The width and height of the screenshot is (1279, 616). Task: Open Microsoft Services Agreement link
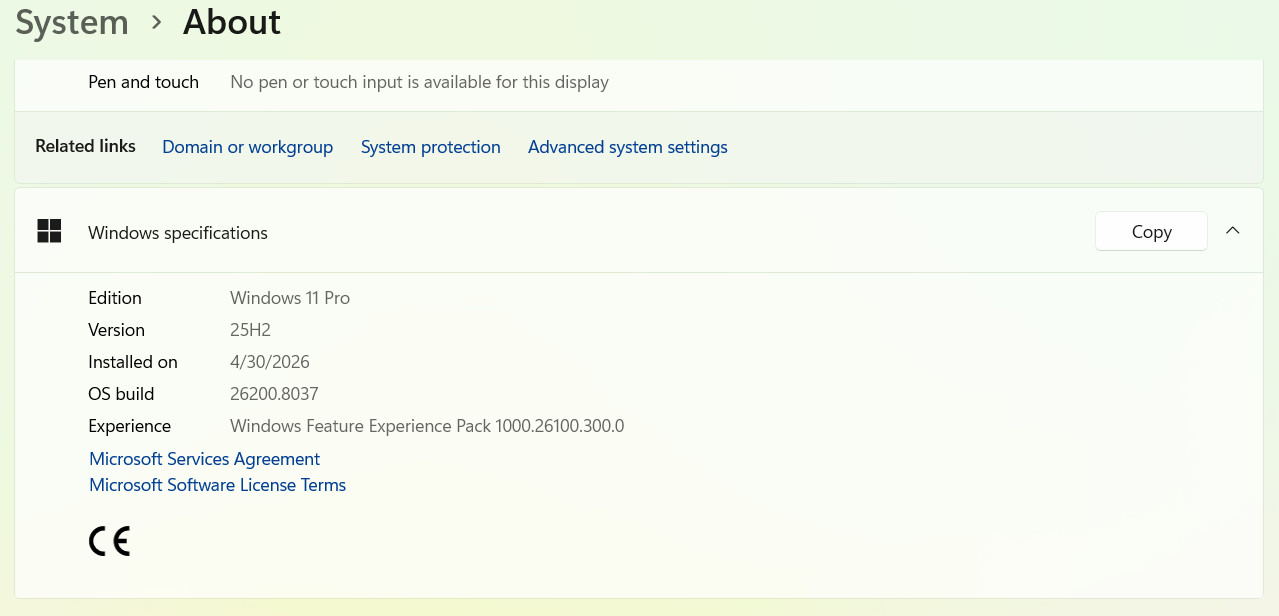(x=205, y=459)
